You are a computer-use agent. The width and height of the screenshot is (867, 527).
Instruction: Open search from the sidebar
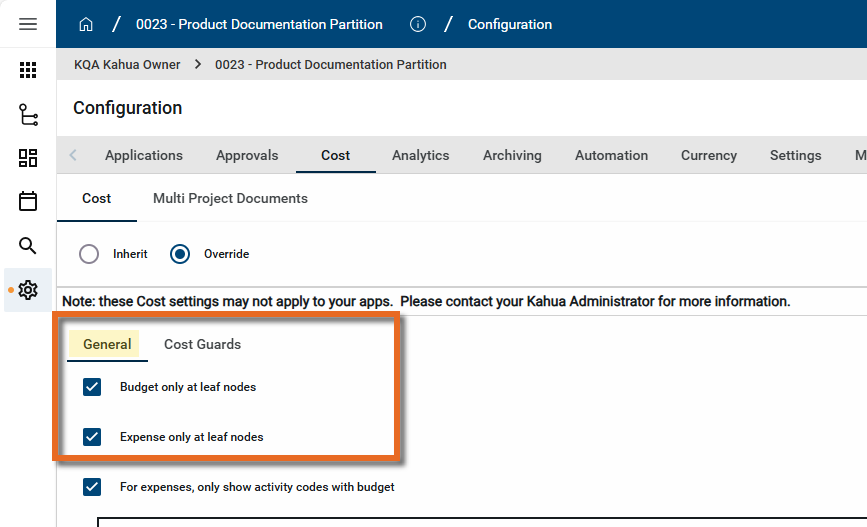28,246
